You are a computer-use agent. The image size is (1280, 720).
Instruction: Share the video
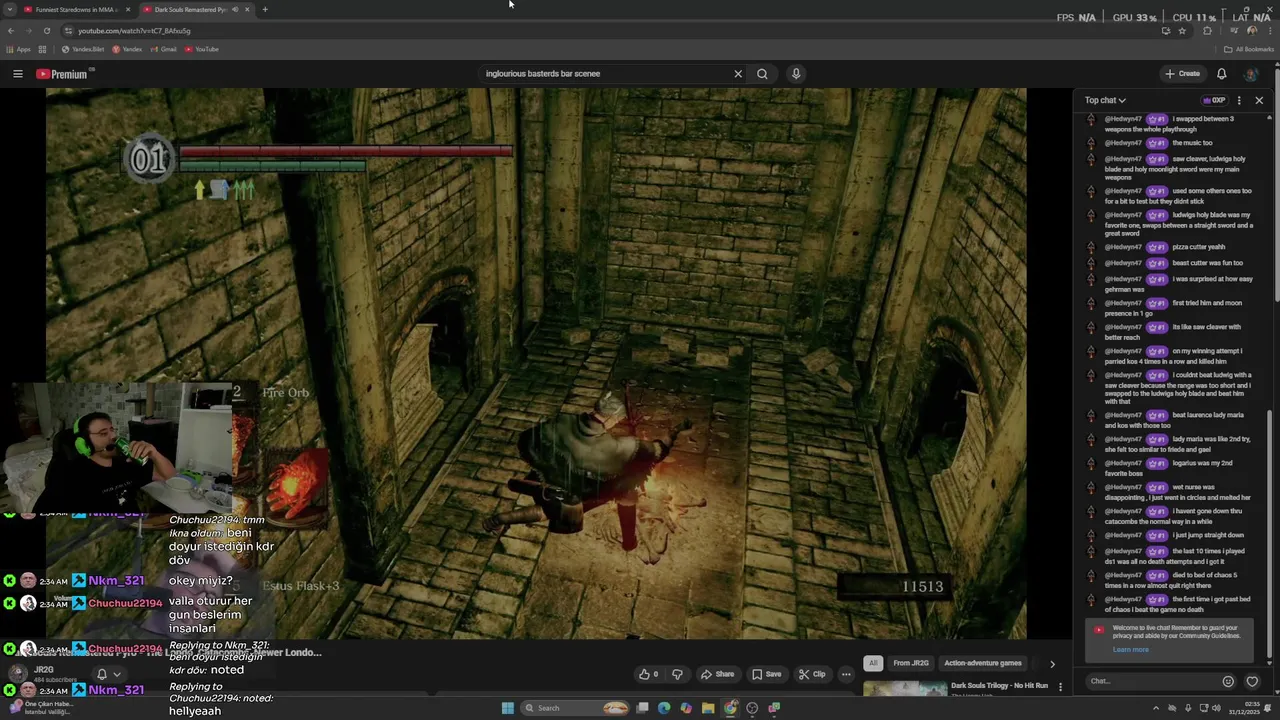tap(717, 674)
